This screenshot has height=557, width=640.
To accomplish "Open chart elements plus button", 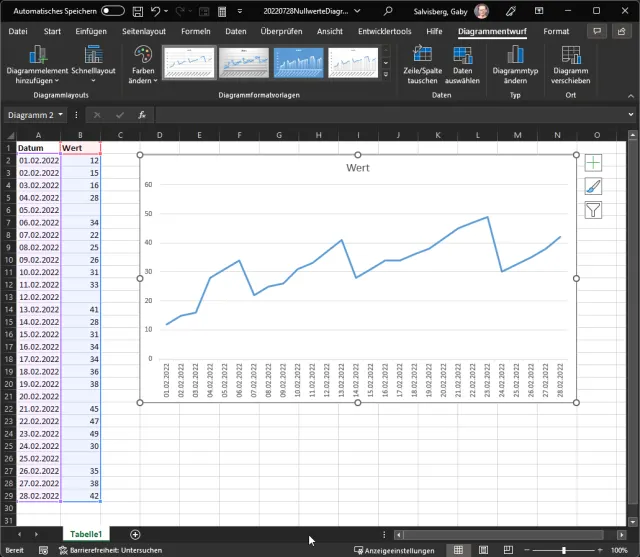I will (593, 162).
